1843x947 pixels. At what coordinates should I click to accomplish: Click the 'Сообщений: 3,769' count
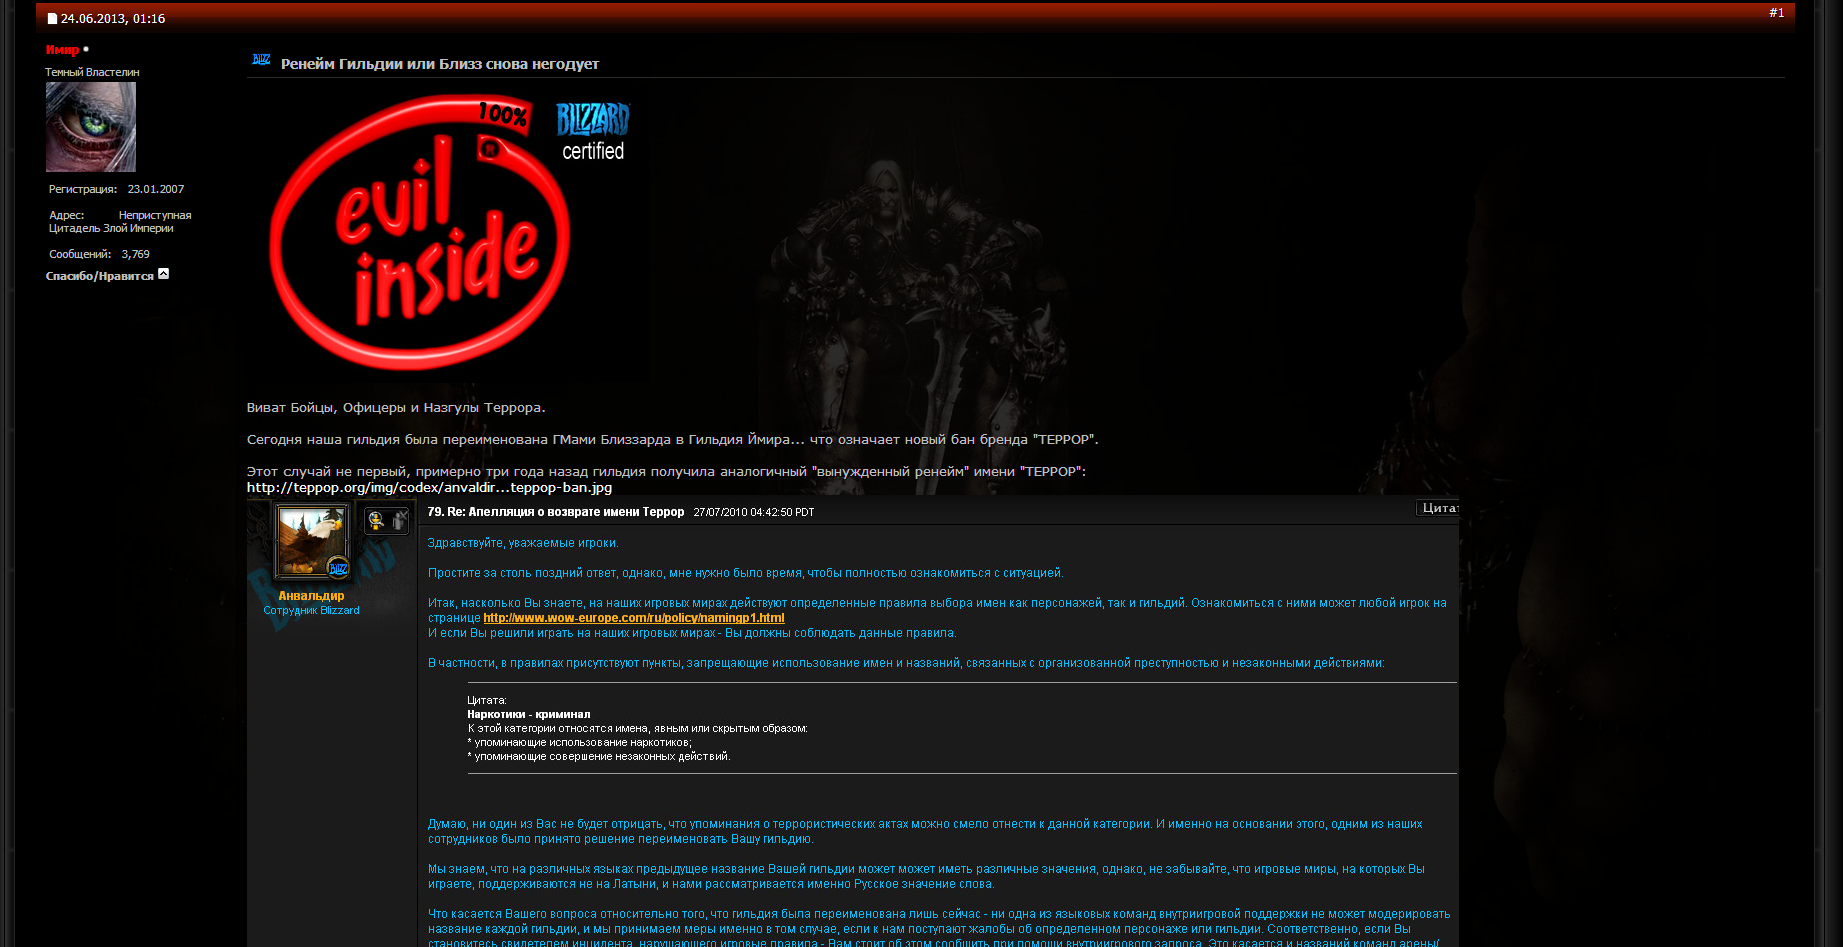pos(99,254)
